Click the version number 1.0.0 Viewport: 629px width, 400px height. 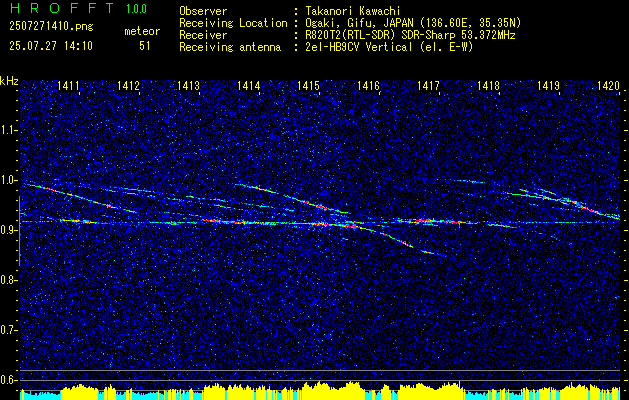click(136, 9)
